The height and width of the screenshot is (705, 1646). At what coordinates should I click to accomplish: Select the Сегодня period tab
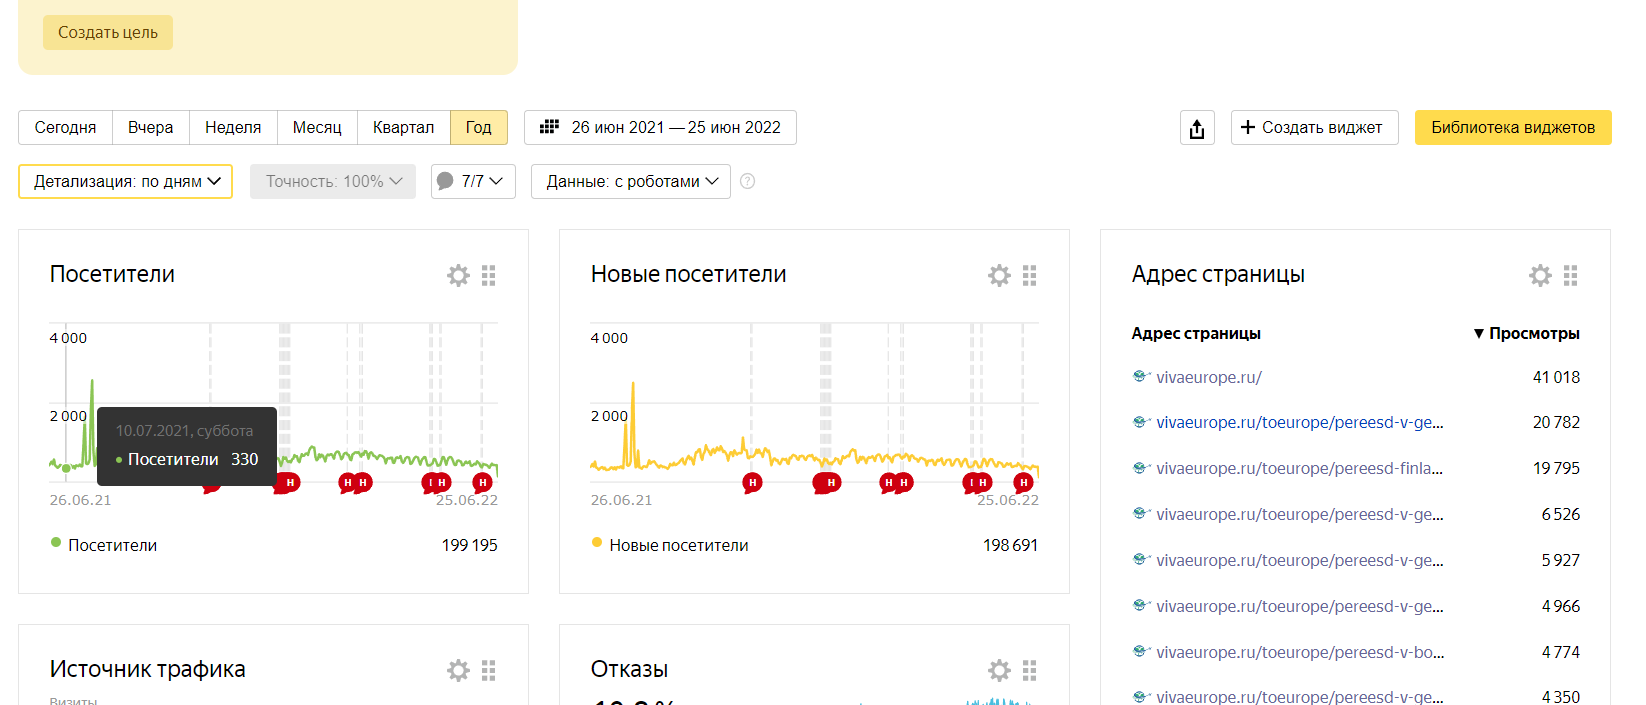coord(66,128)
